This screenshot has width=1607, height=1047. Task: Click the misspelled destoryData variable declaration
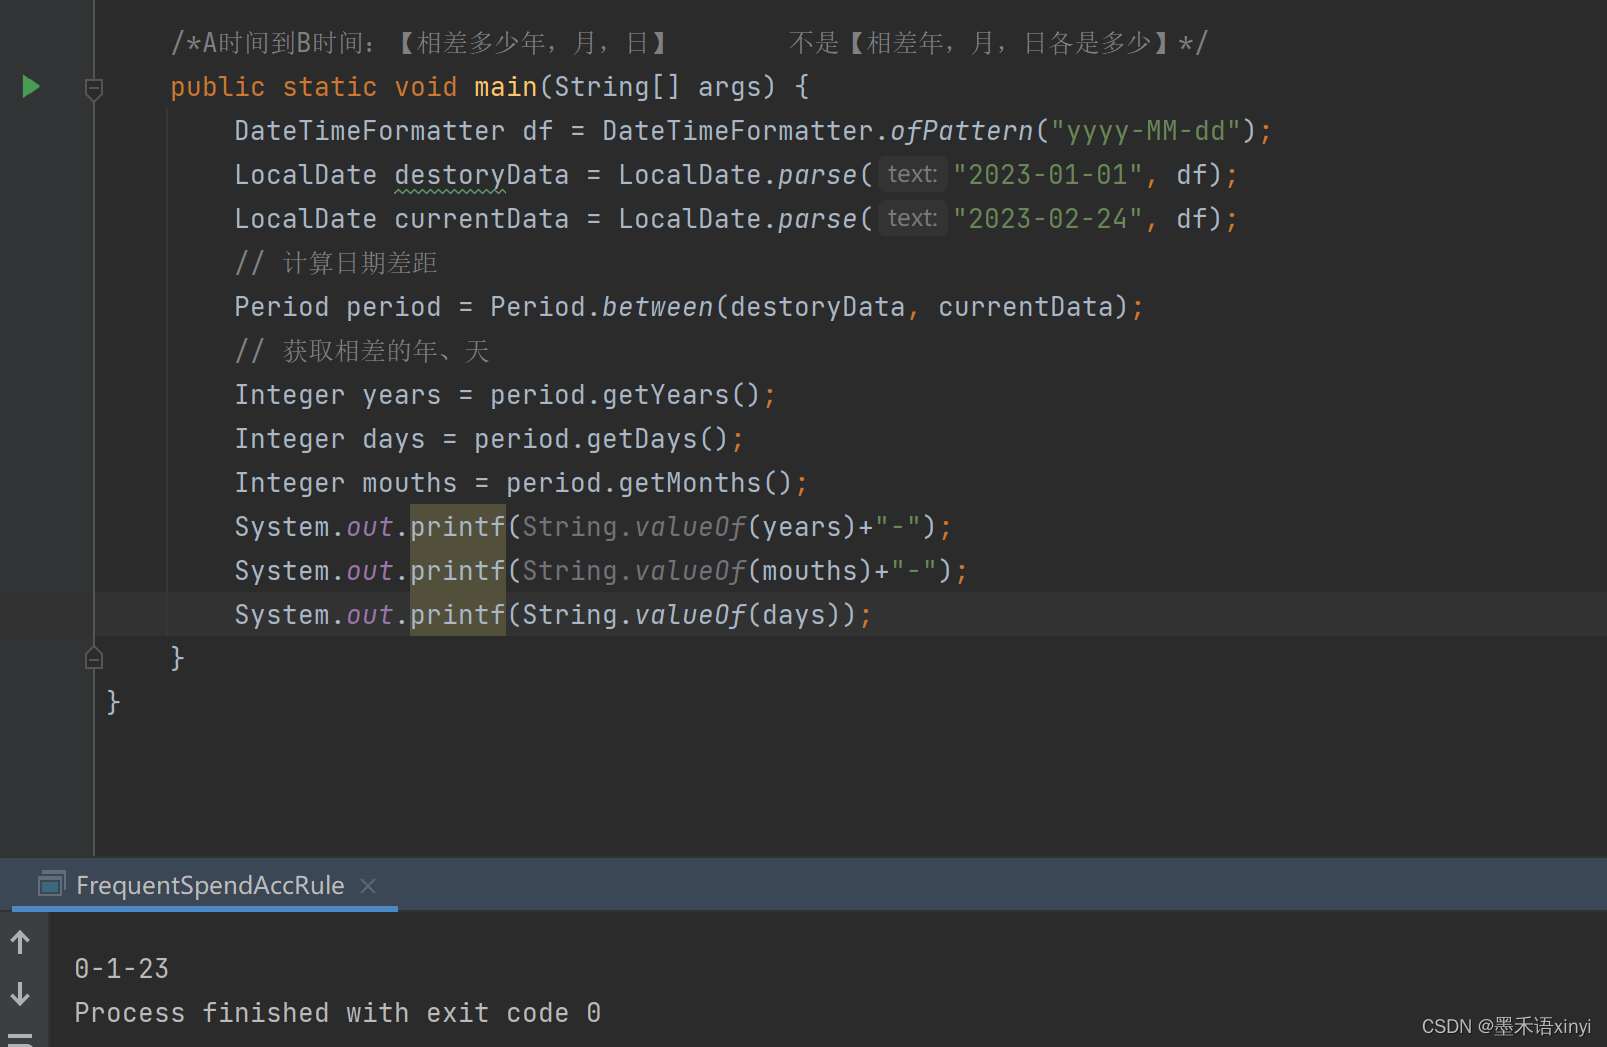[x=481, y=175]
